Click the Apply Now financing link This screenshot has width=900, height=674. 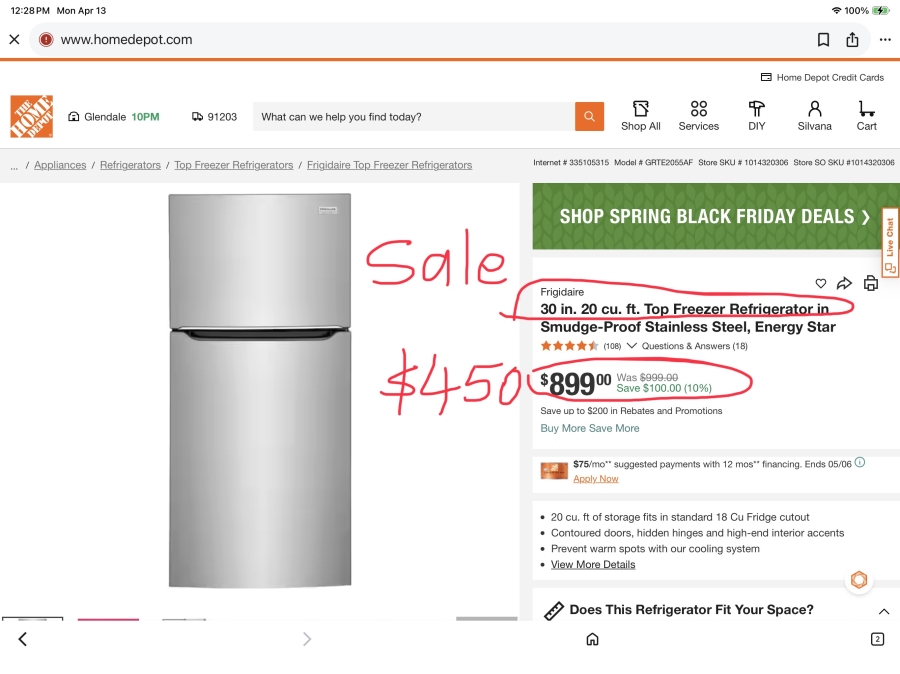tap(596, 479)
